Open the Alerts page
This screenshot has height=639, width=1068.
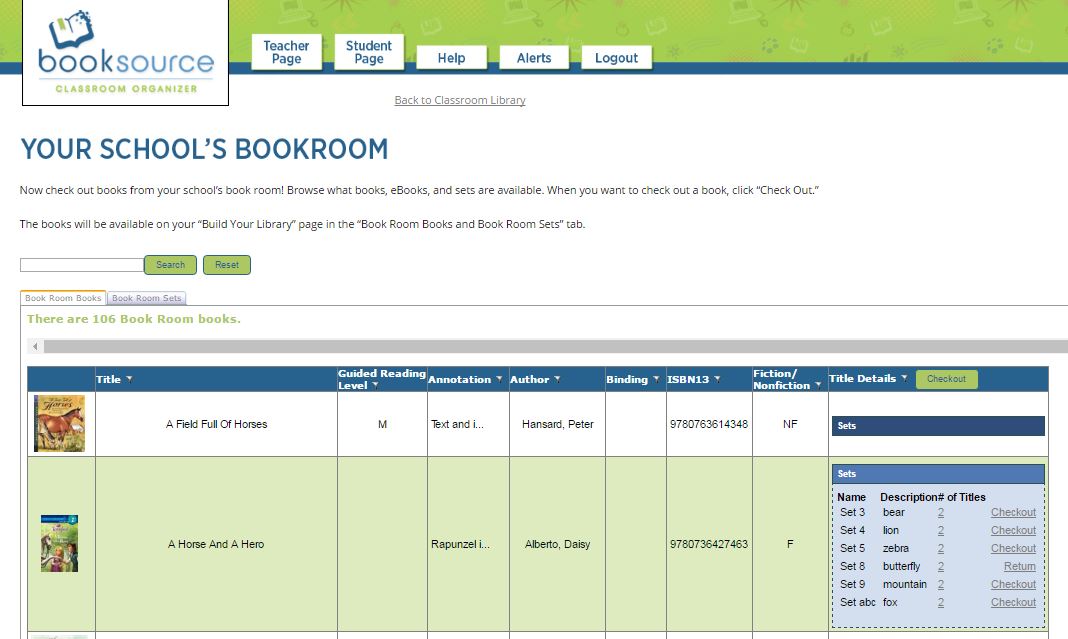(534, 58)
